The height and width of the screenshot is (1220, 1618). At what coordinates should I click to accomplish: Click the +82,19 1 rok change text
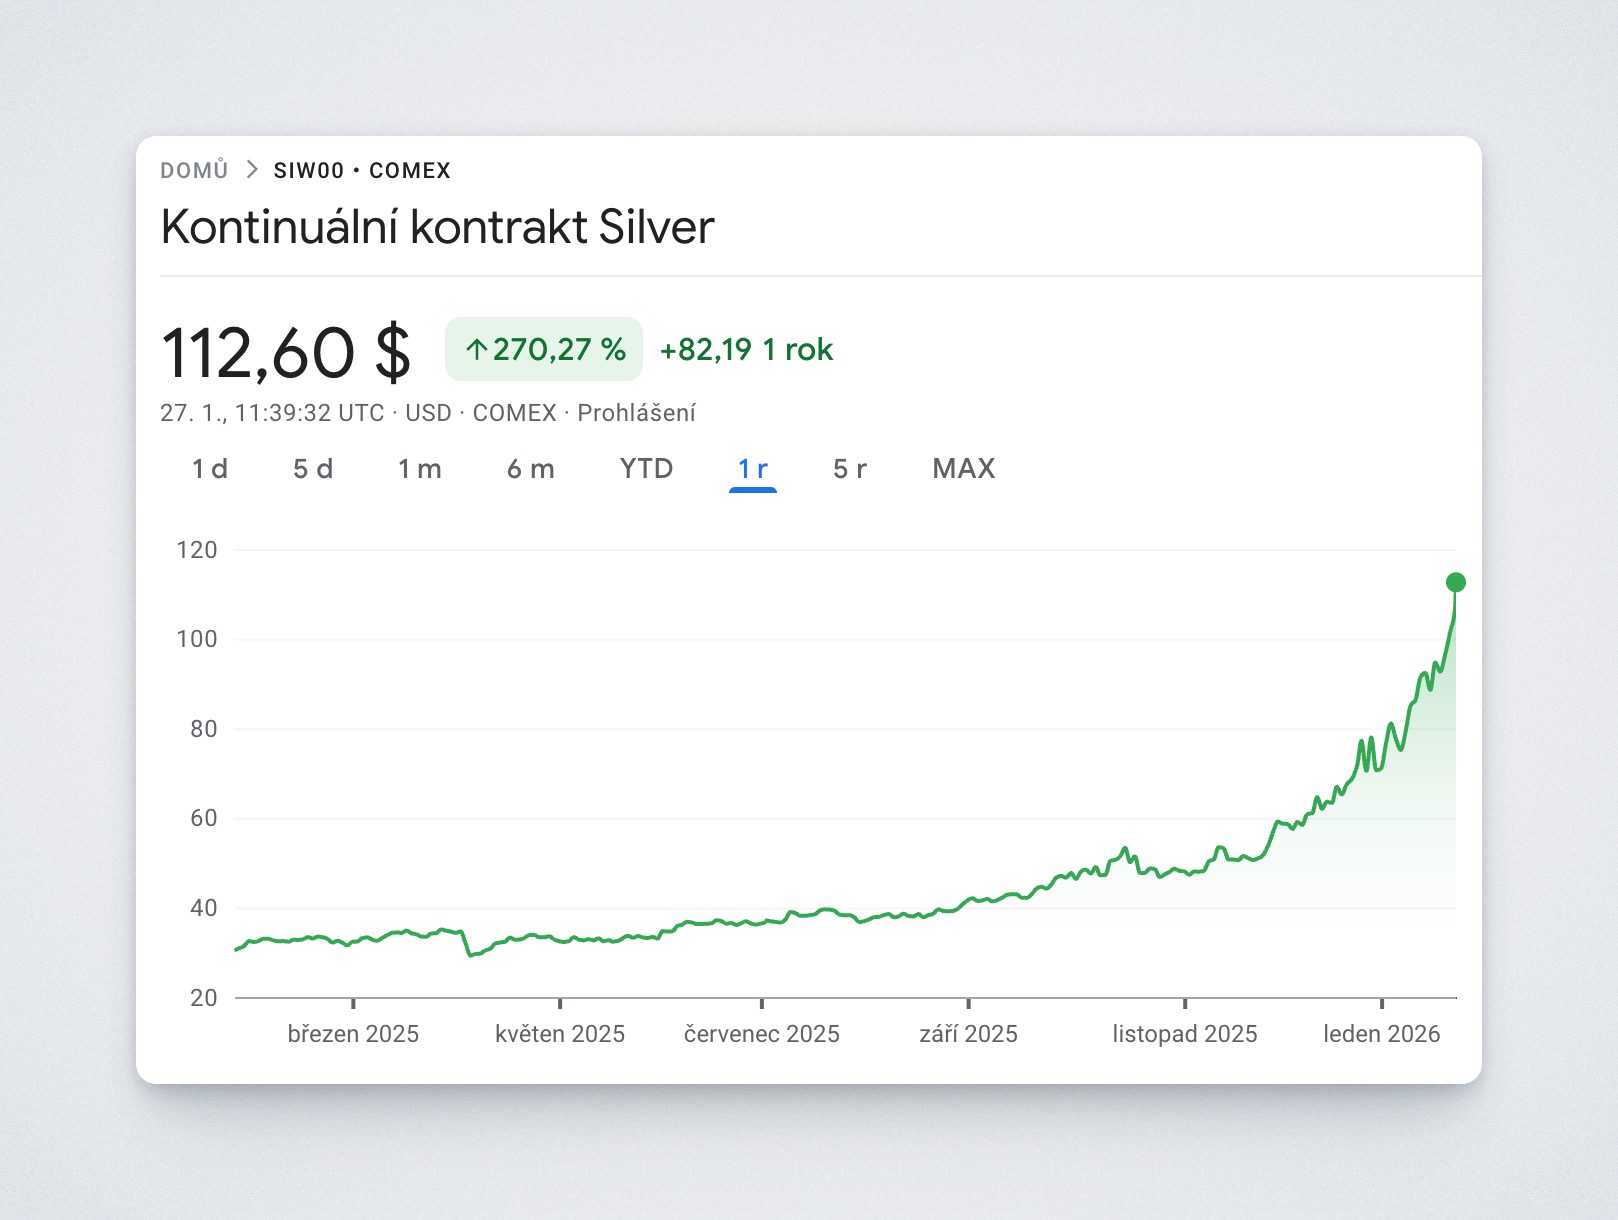point(746,349)
